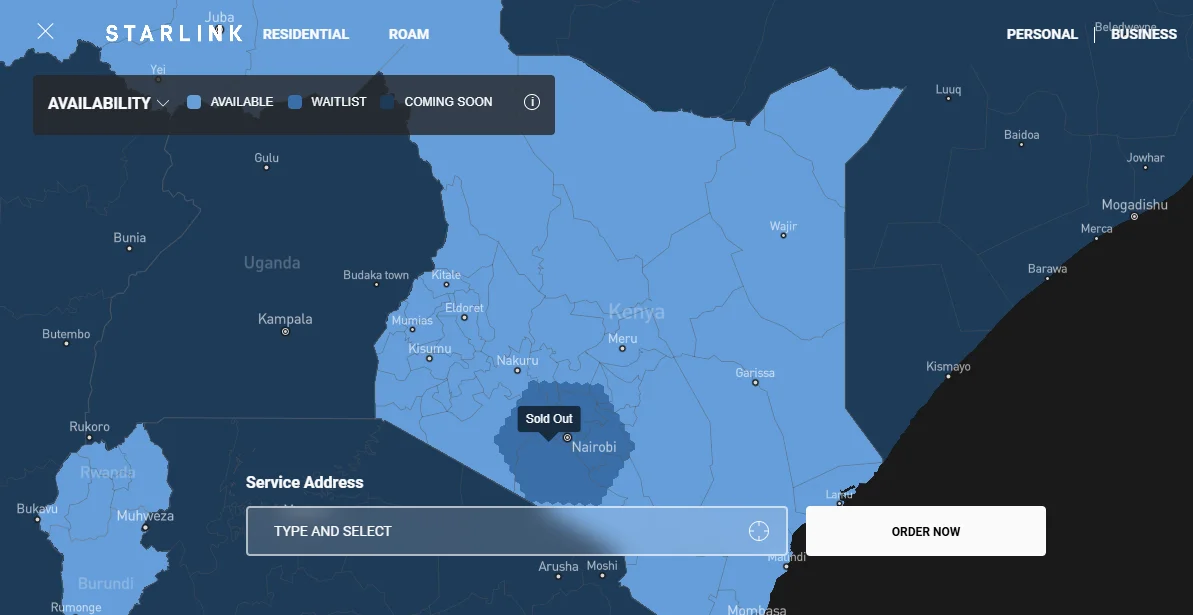Click the Wajir map dot

coord(783,236)
